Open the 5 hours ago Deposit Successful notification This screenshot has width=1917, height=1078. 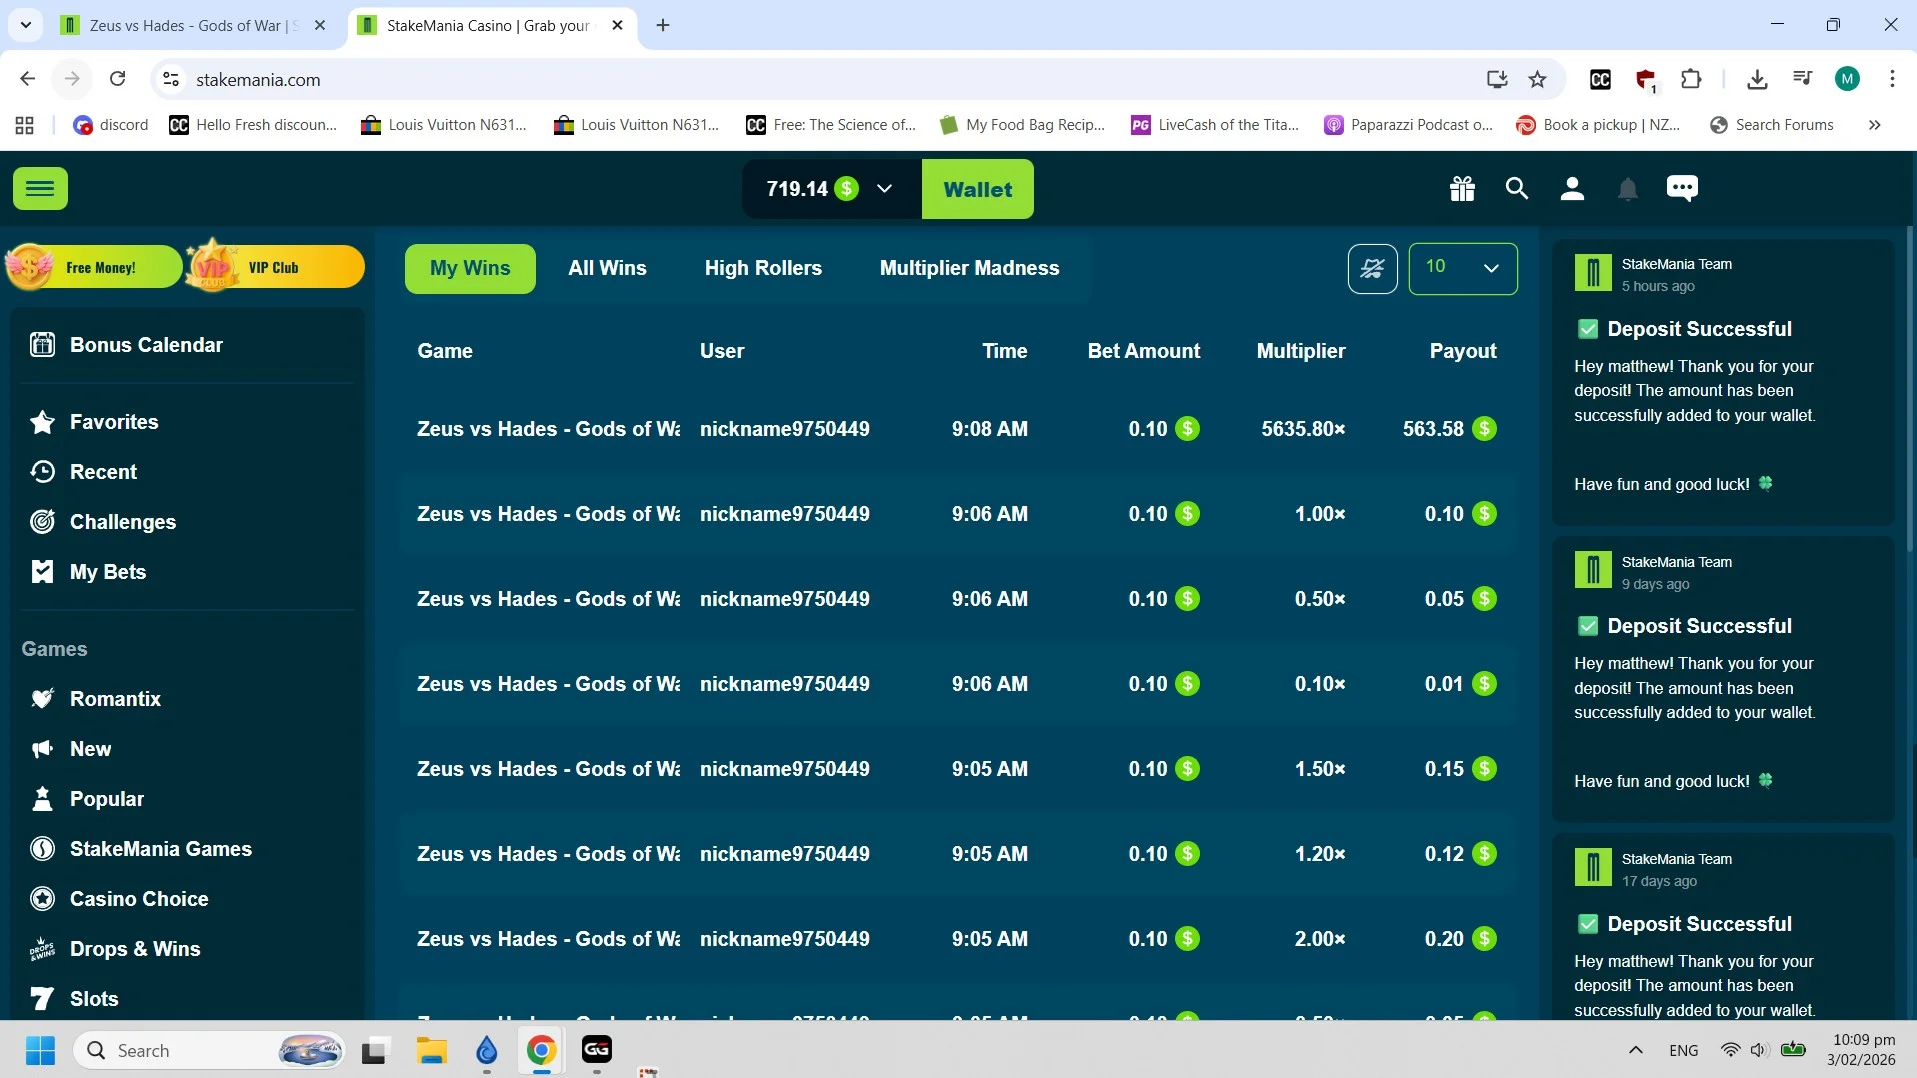[1723, 383]
